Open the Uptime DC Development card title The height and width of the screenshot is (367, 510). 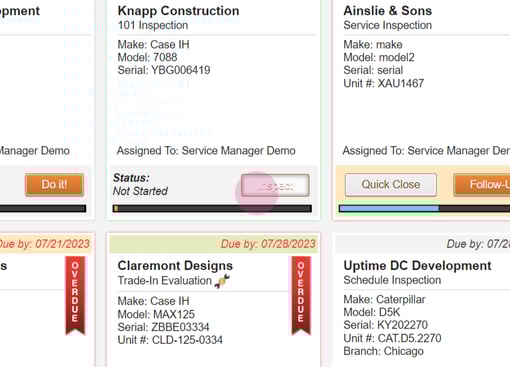pos(417,266)
